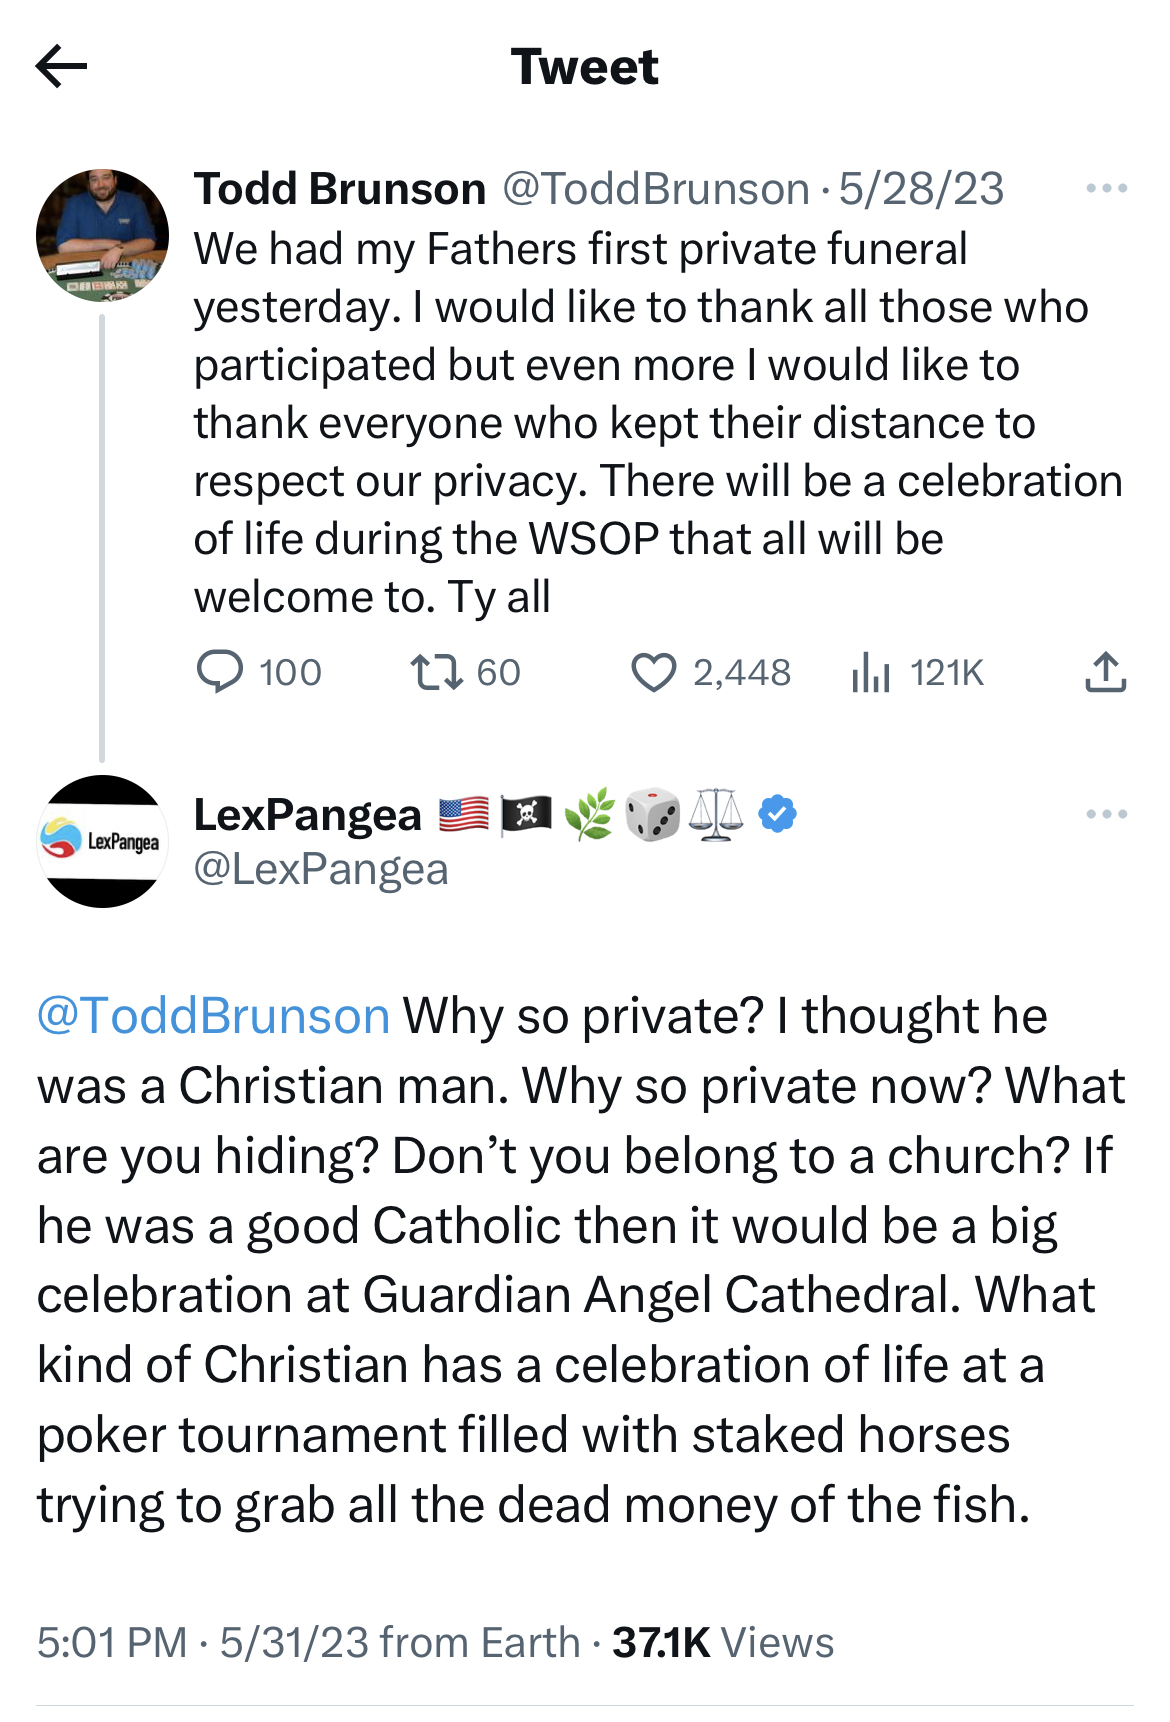1170x1722 pixels.
Task: Open more options for LexPangea's tweet
Action: click(1106, 814)
